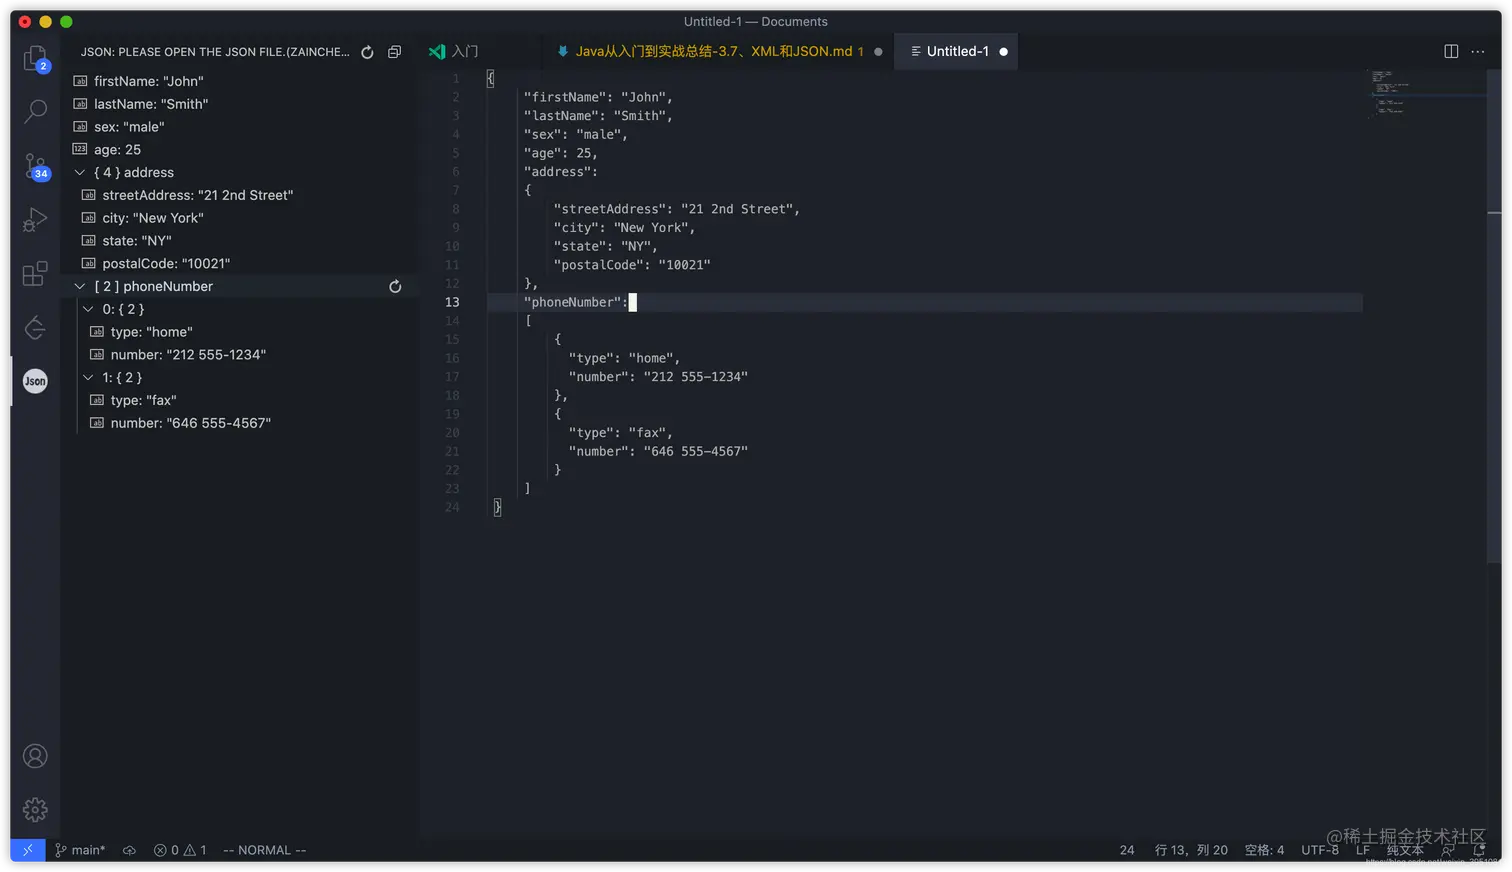Open the Explorer view in activity bar

pos(35,59)
